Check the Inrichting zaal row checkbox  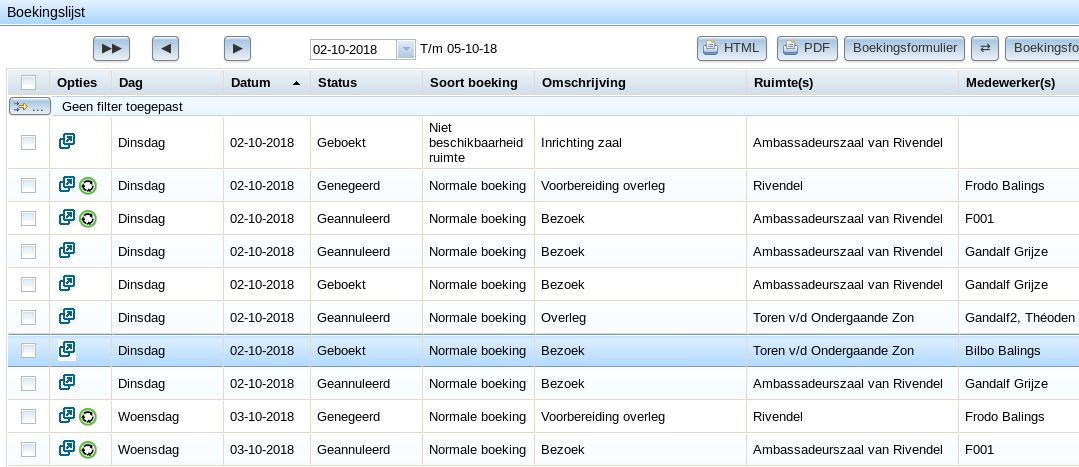pyautogui.click(x=28, y=142)
